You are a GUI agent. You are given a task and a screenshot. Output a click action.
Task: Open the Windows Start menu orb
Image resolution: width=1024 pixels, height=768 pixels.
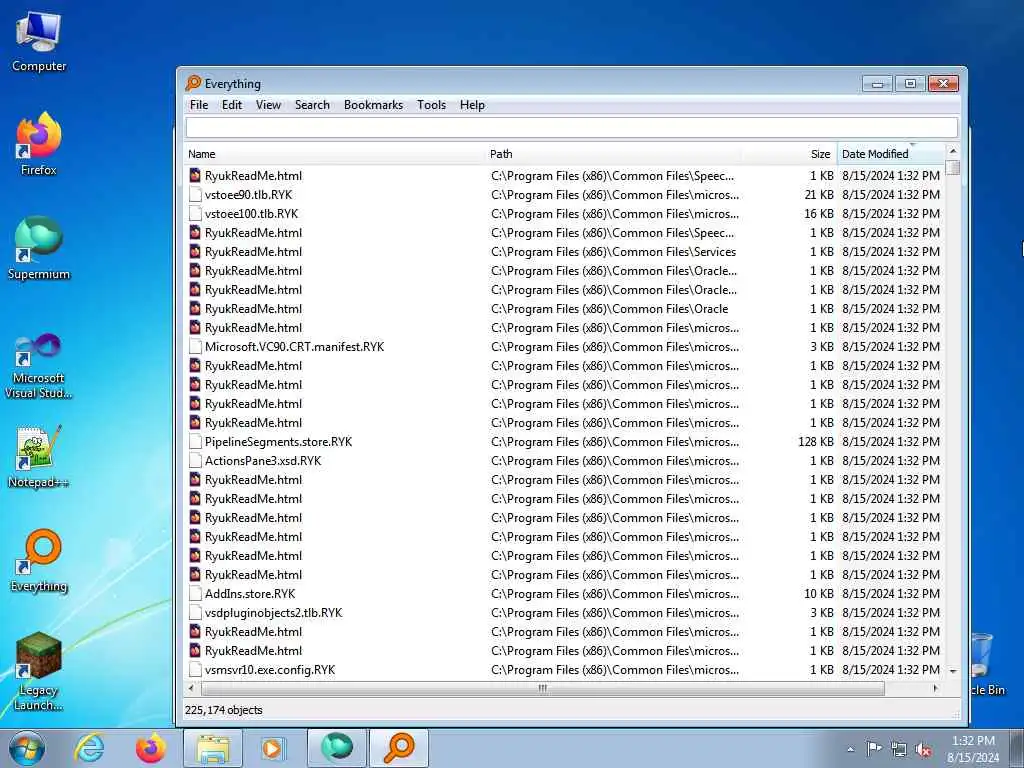[x=27, y=748]
